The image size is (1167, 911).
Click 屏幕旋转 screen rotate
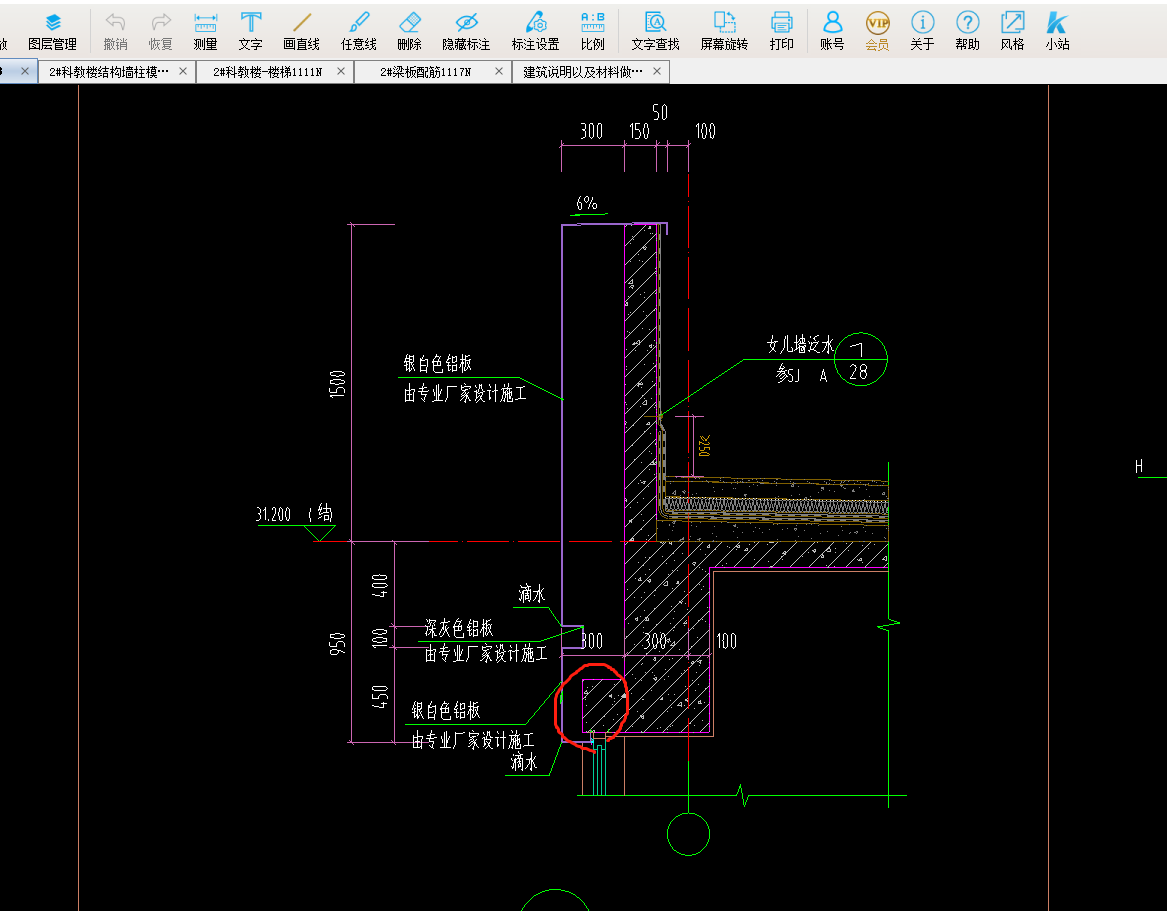coord(724,31)
